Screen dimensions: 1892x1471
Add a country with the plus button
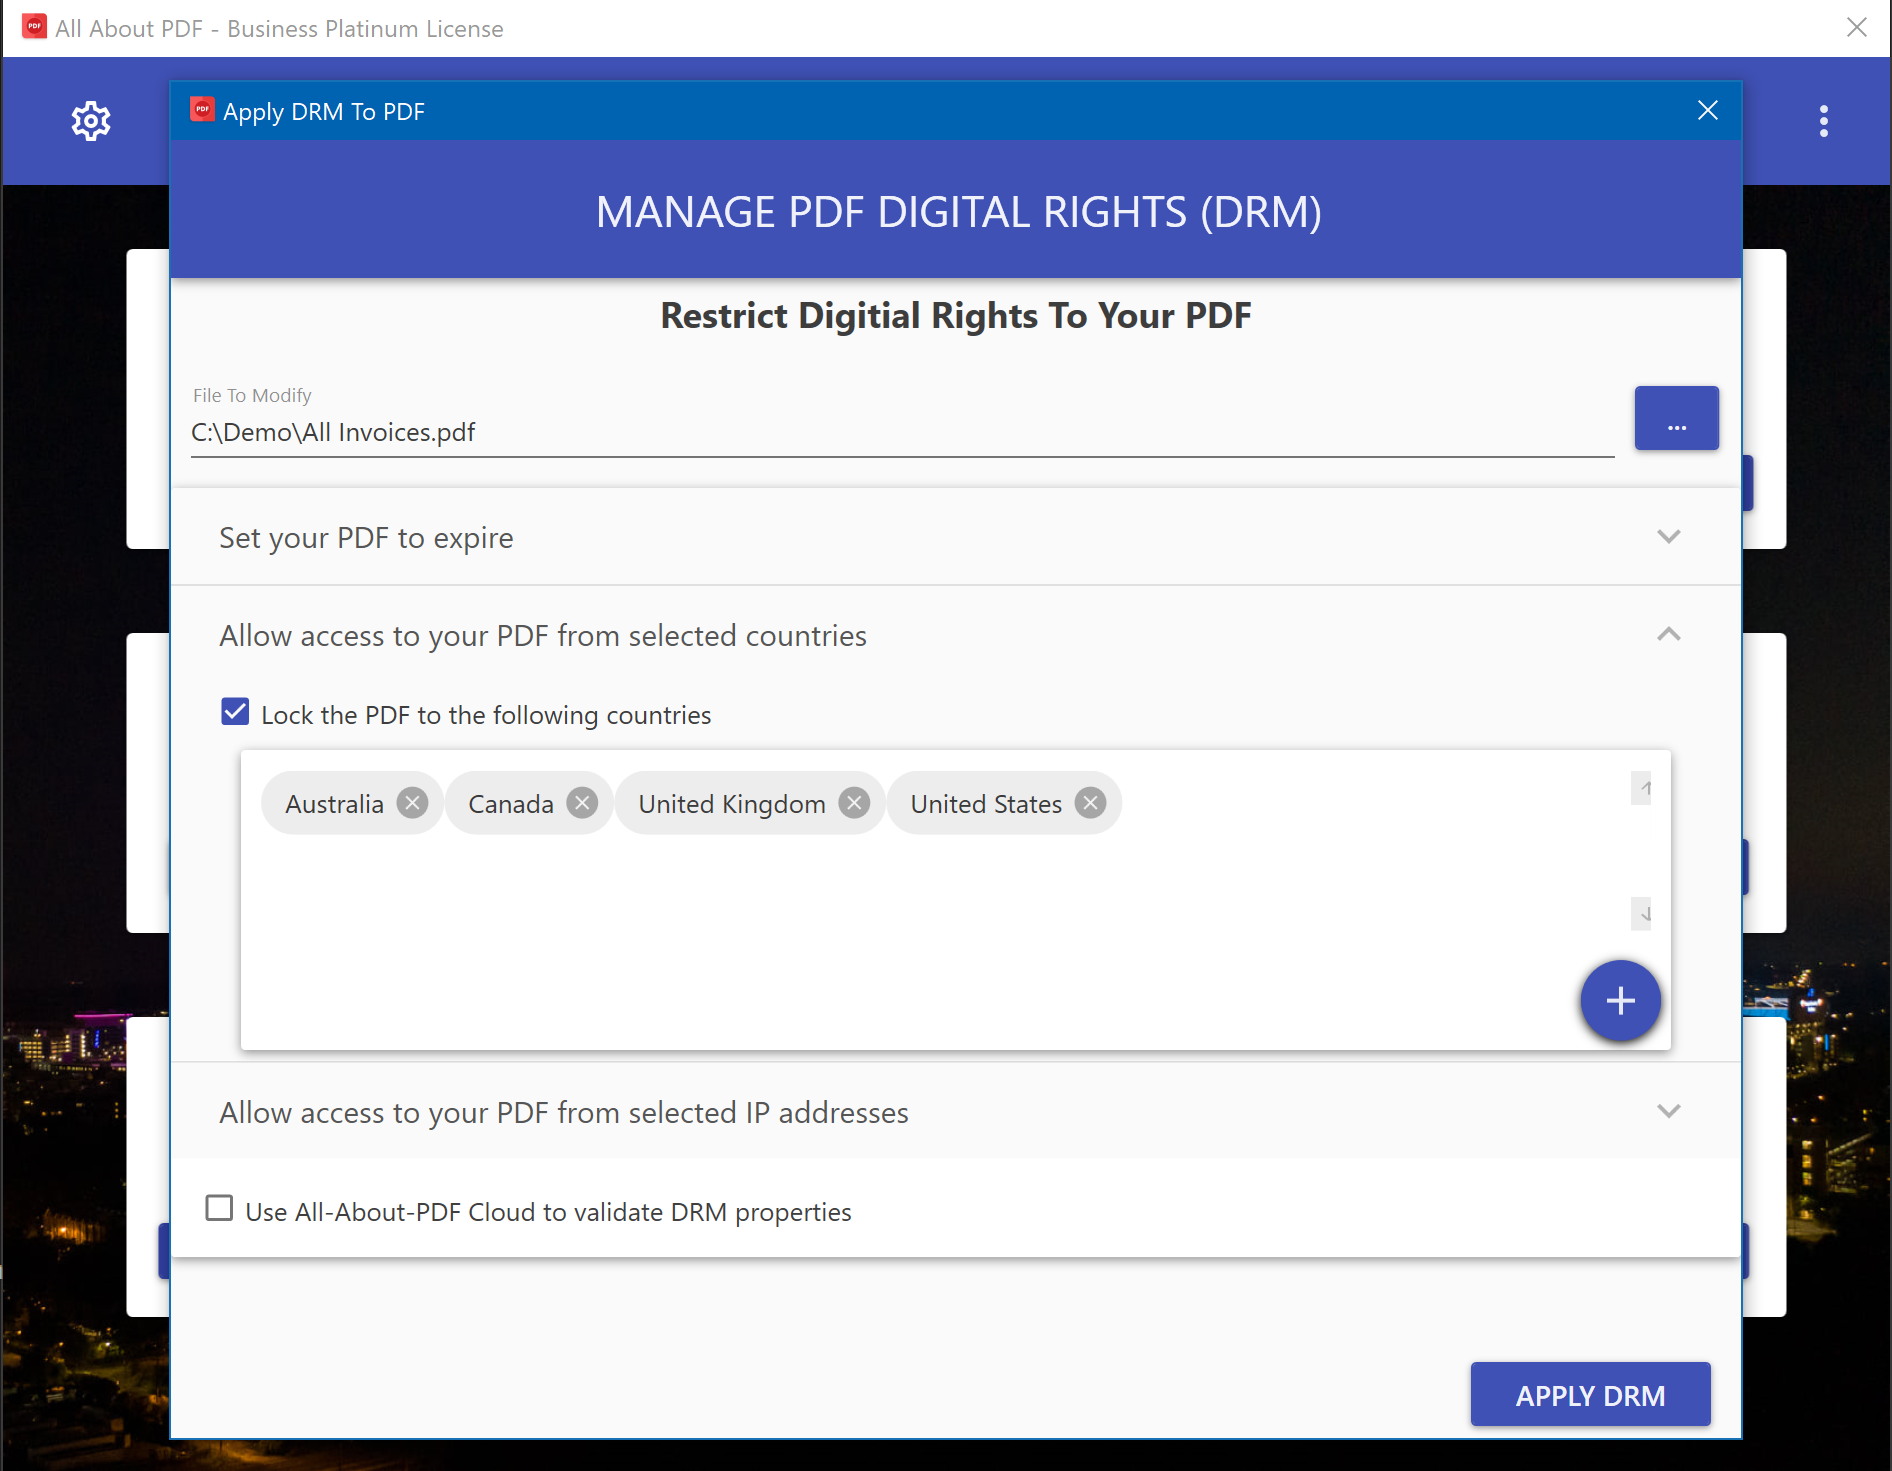(1620, 1000)
